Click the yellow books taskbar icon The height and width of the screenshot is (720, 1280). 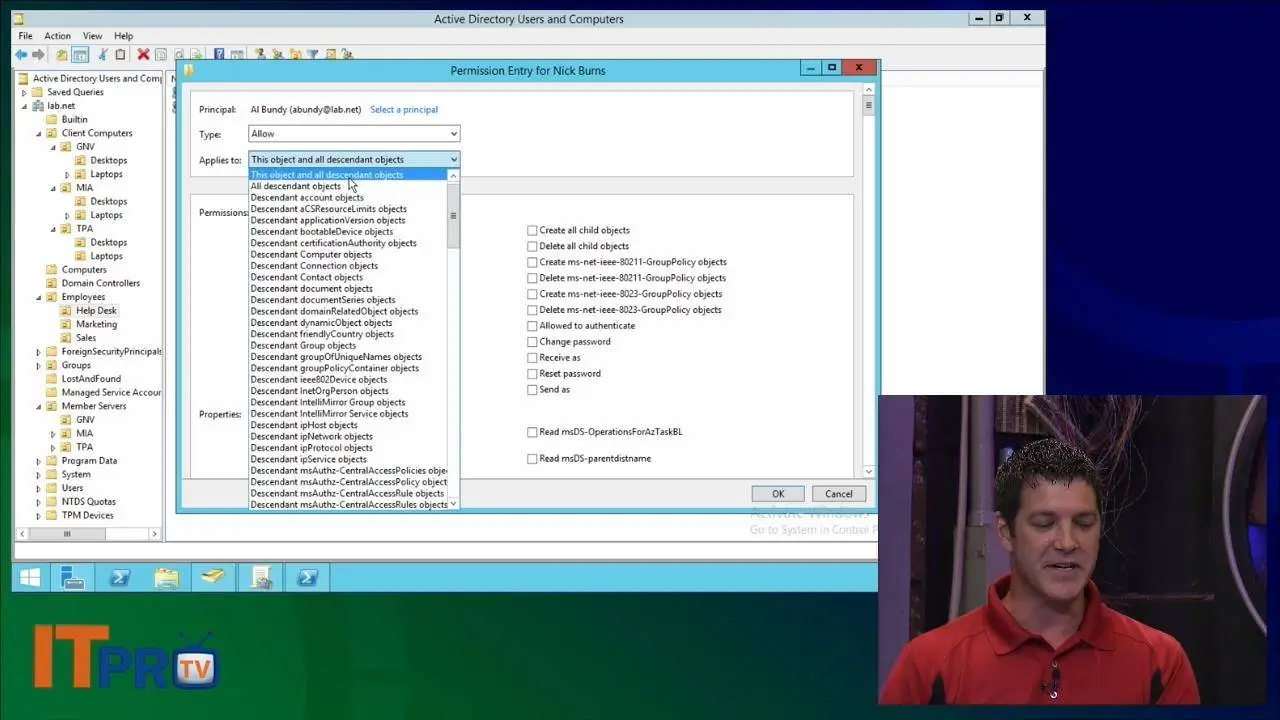pyautogui.click(x=213, y=577)
